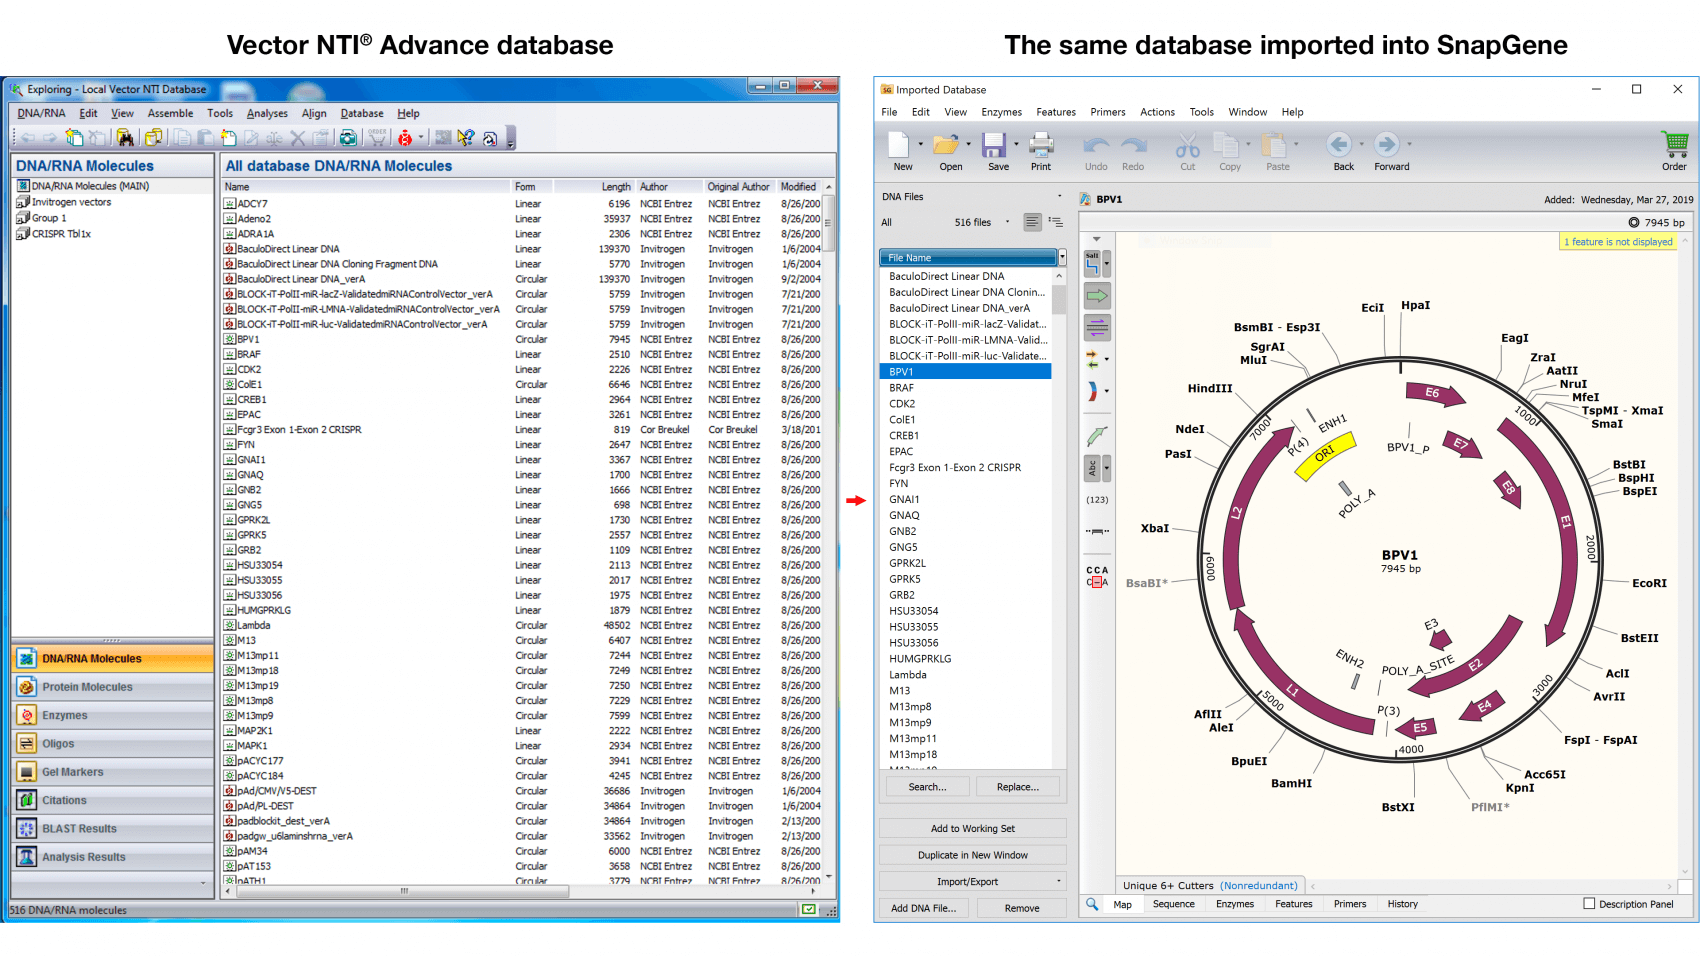Click the search magnifier at SnapGene bottom bar
The width and height of the screenshot is (1700, 956).
[x=1092, y=904]
